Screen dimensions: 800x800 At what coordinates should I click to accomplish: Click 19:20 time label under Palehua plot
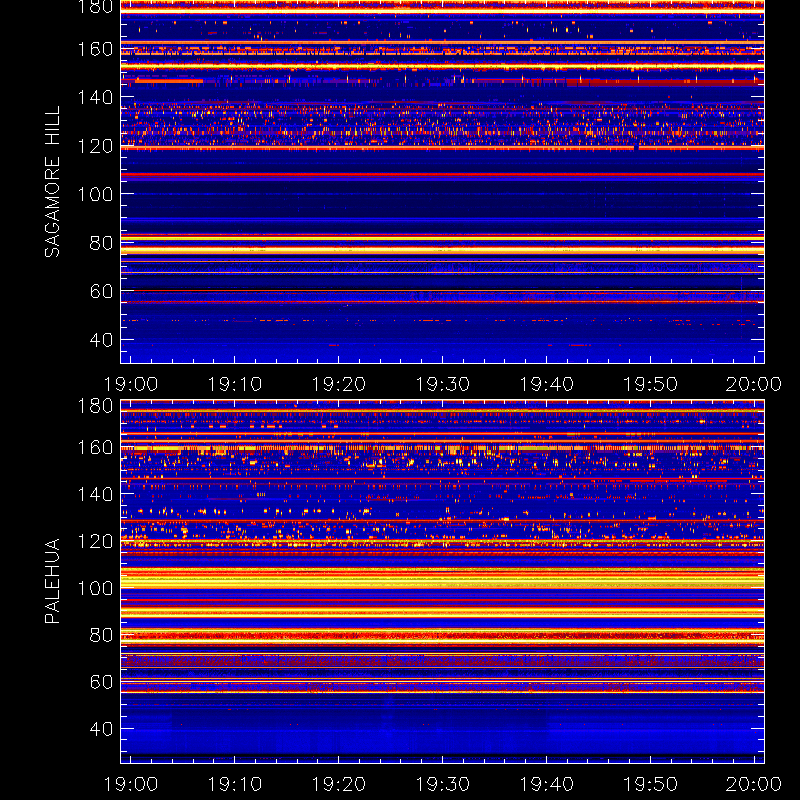[x=339, y=784]
